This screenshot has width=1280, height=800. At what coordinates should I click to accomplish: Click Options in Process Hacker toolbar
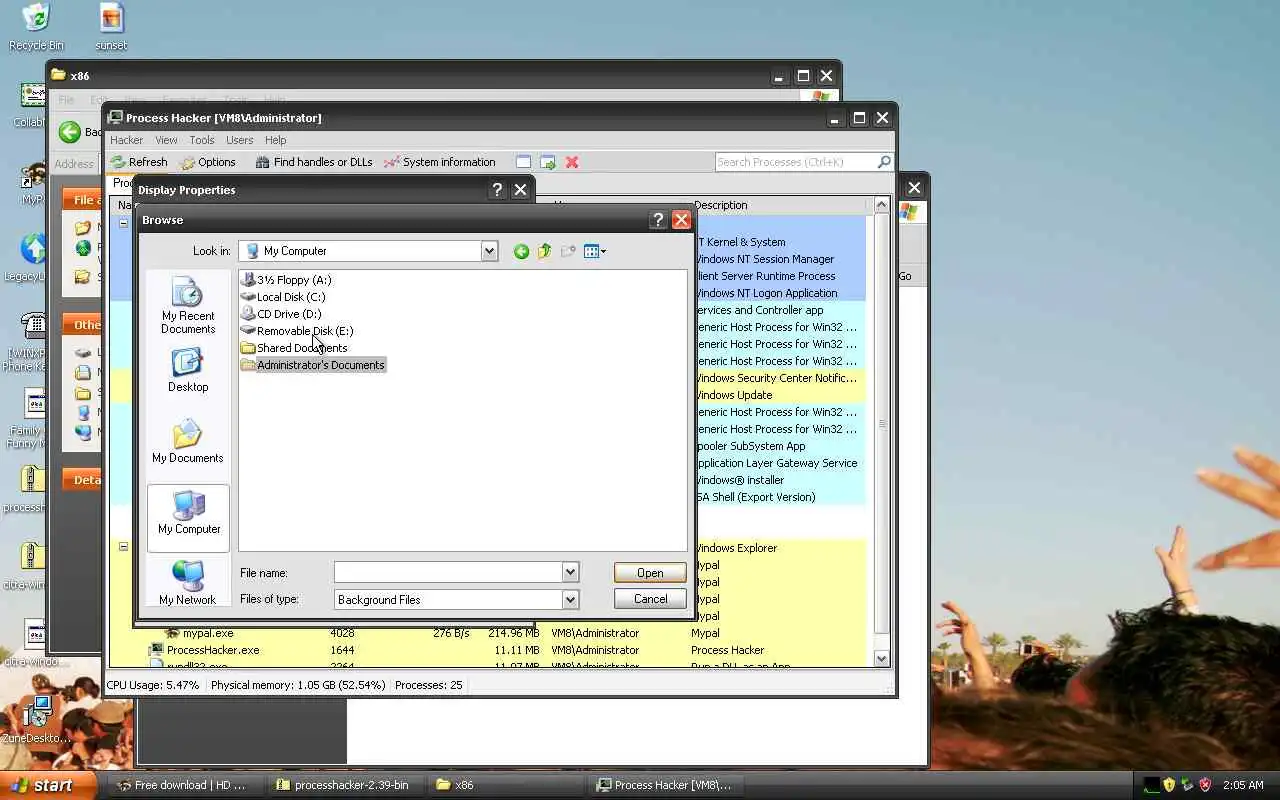pos(208,162)
